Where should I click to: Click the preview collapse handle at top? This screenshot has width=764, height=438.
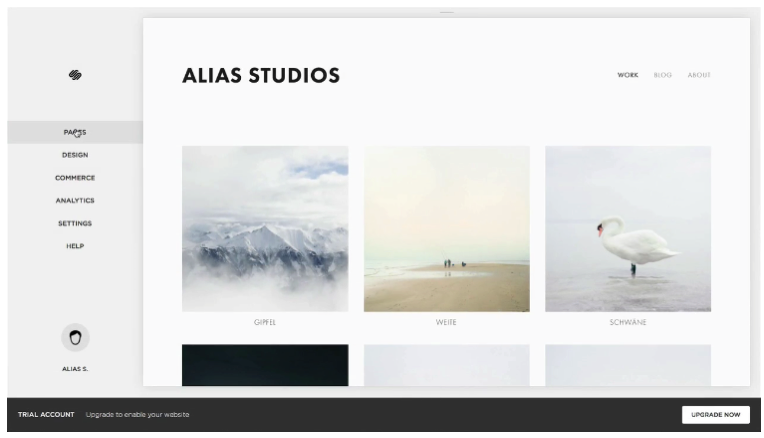click(x=446, y=12)
